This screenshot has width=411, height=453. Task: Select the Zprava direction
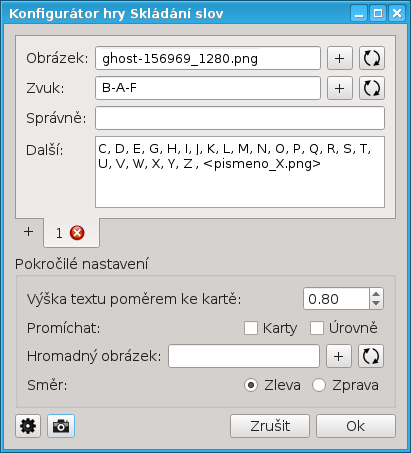319,385
